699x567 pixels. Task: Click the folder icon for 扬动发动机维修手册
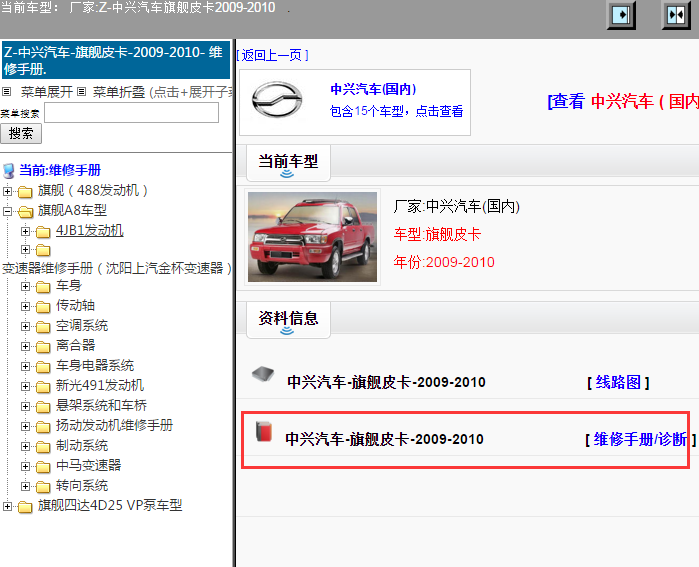pos(43,427)
